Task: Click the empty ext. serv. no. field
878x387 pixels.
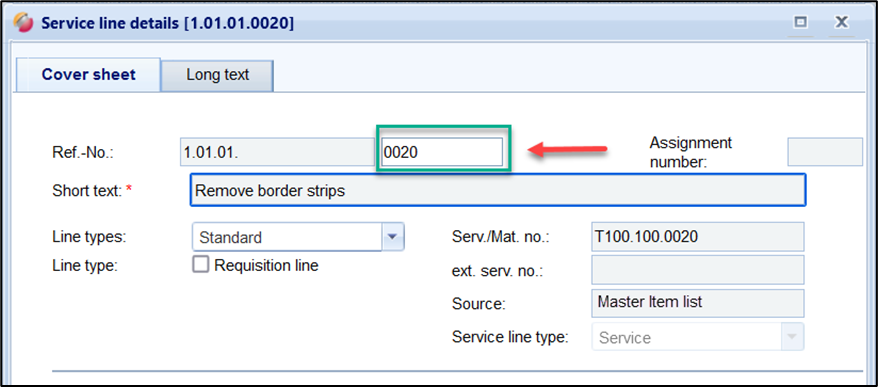Action: (x=698, y=270)
